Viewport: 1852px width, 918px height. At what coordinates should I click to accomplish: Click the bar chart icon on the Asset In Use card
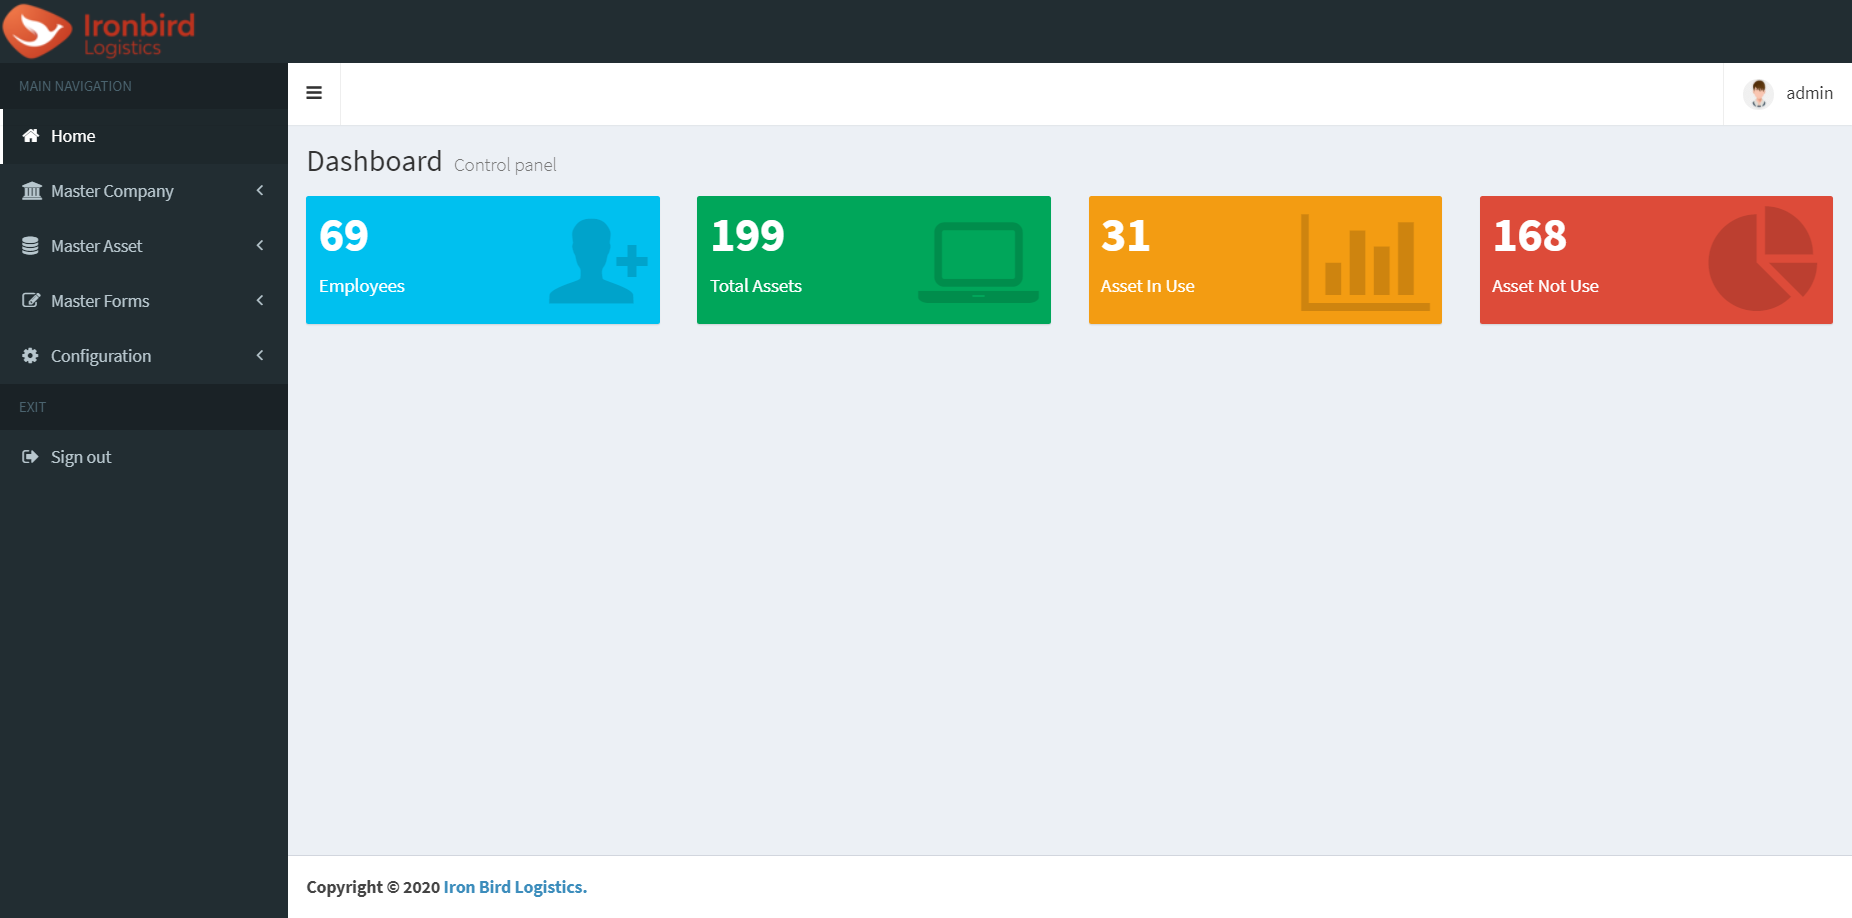pyautogui.click(x=1365, y=262)
